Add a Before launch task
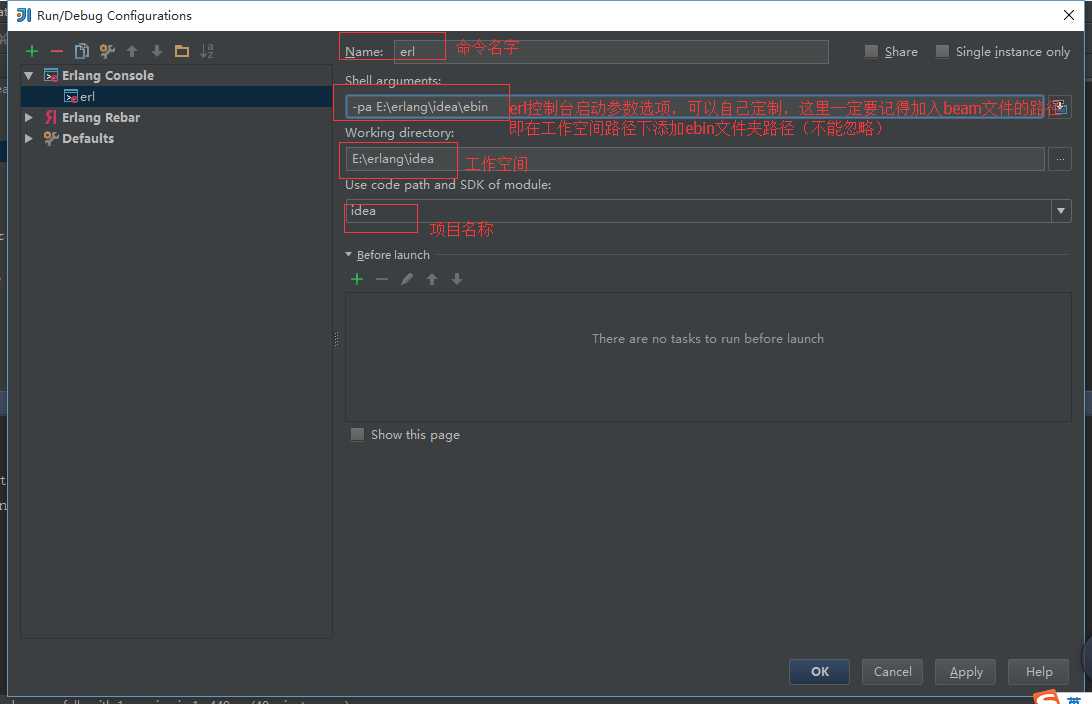Image resolution: width=1092 pixels, height=704 pixels. coord(357,279)
